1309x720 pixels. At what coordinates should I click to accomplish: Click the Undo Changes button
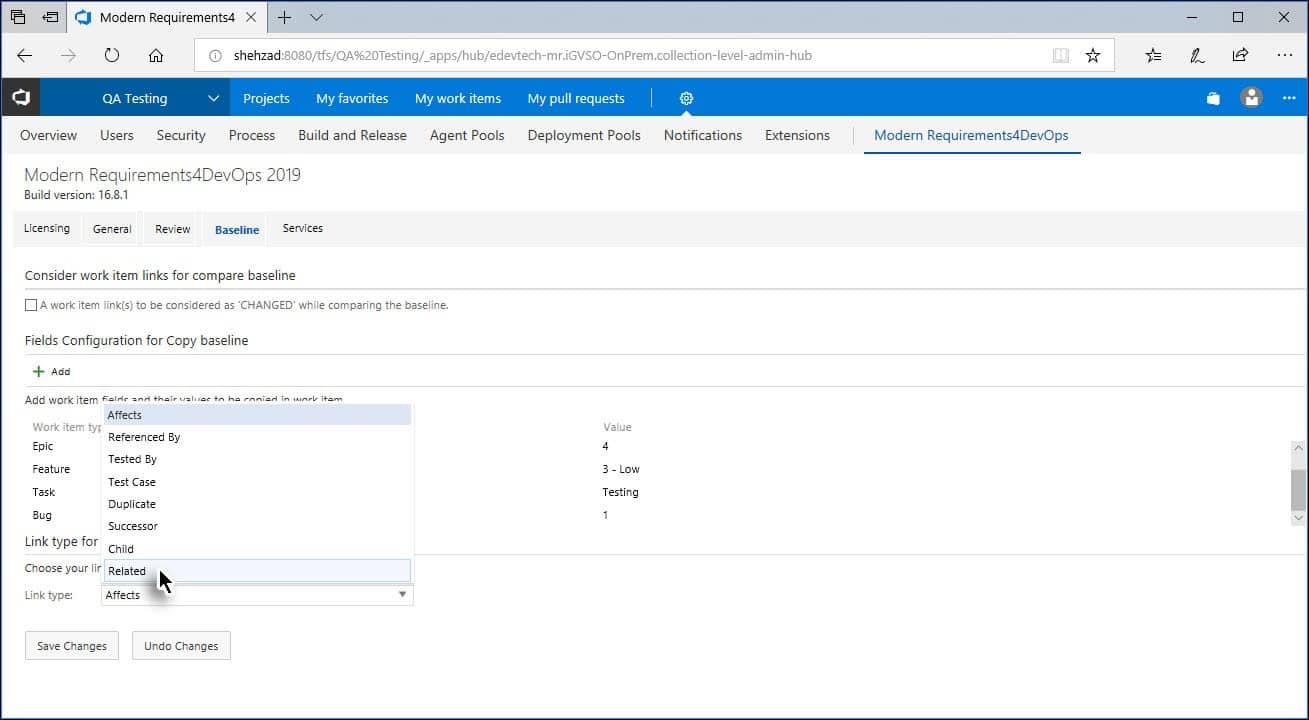click(x=181, y=646)
